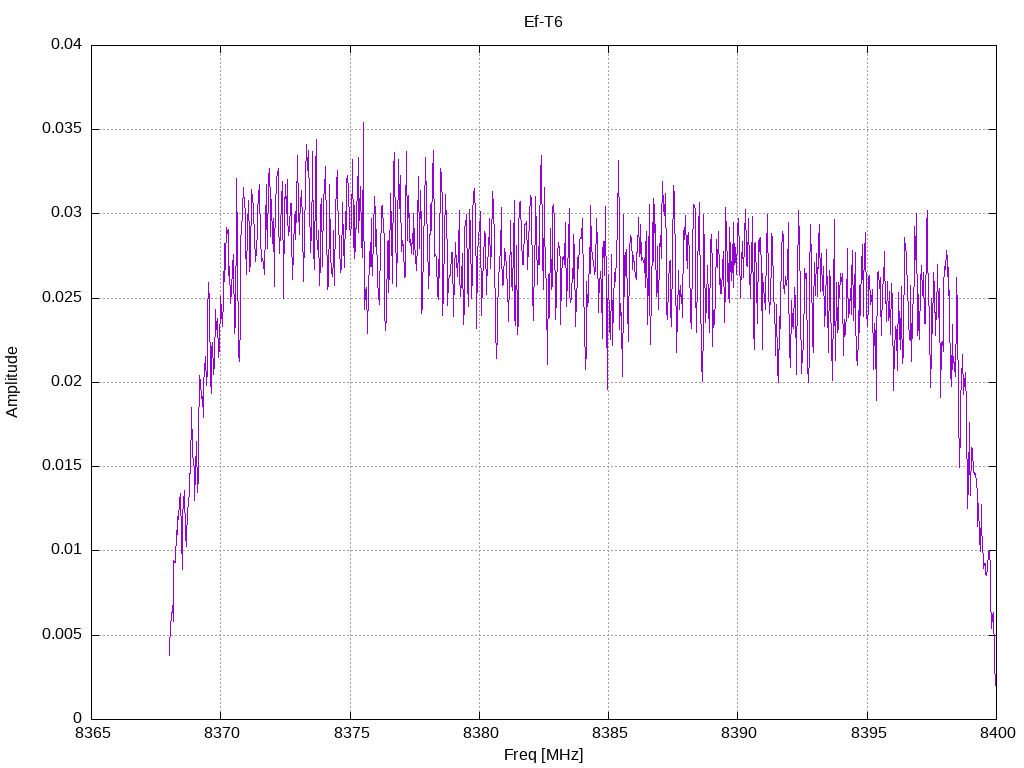Select the 'Amplitude' y-axis label
Screen dimensions: 1024x768
tap(12, 382)
